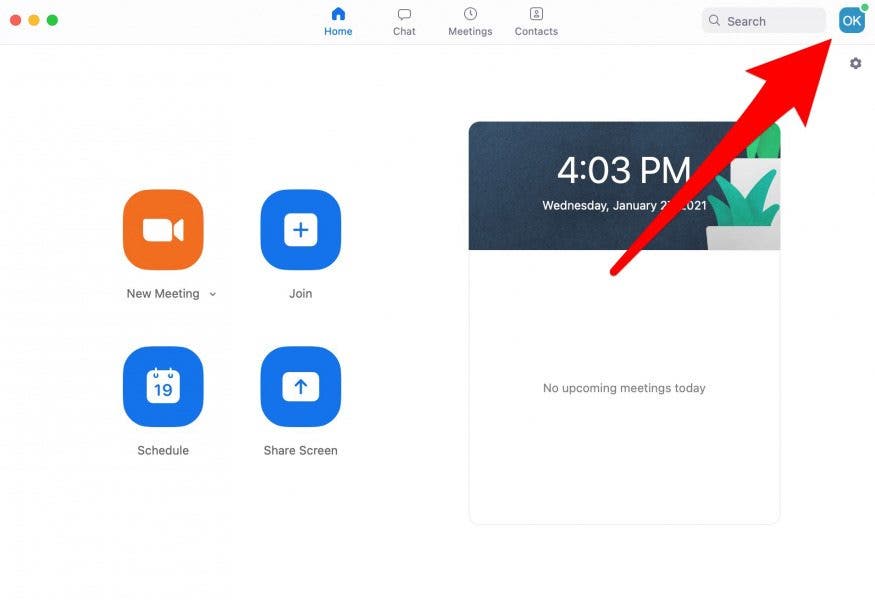Click the Share Screen text label
The image size is (875, 600).
point(300,451)
